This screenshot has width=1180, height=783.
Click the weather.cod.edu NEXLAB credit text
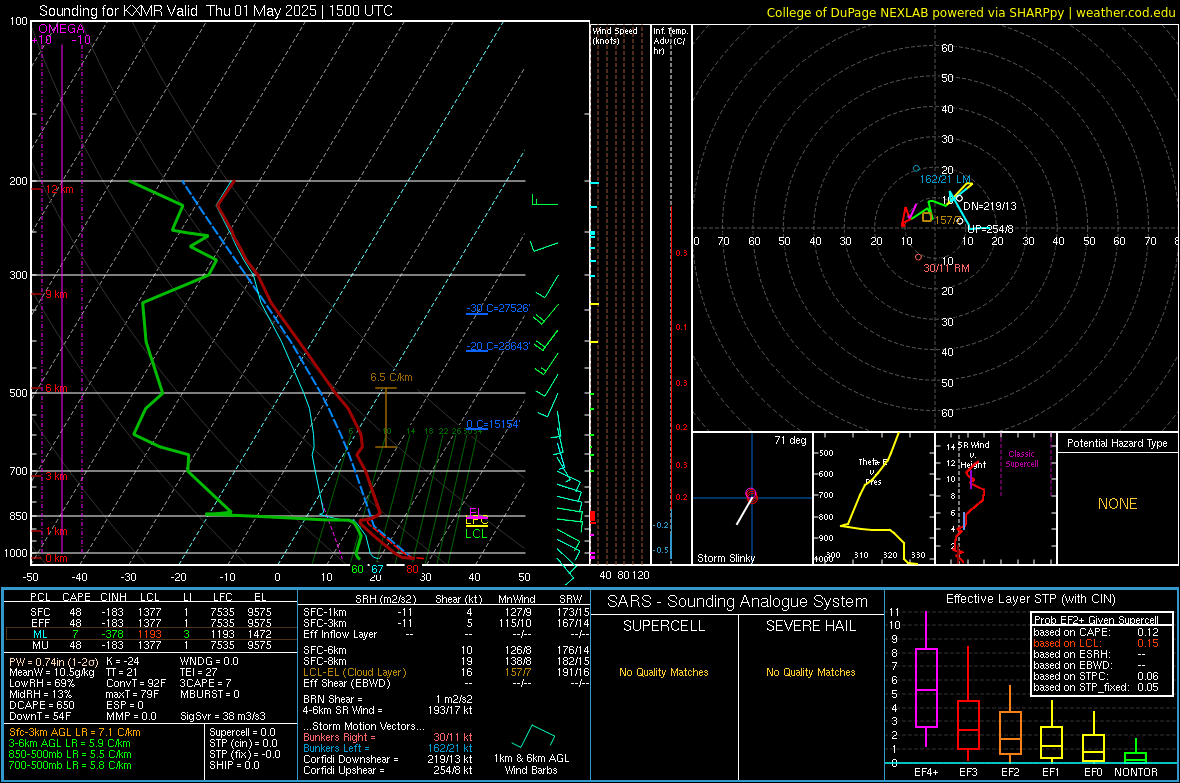970,12
